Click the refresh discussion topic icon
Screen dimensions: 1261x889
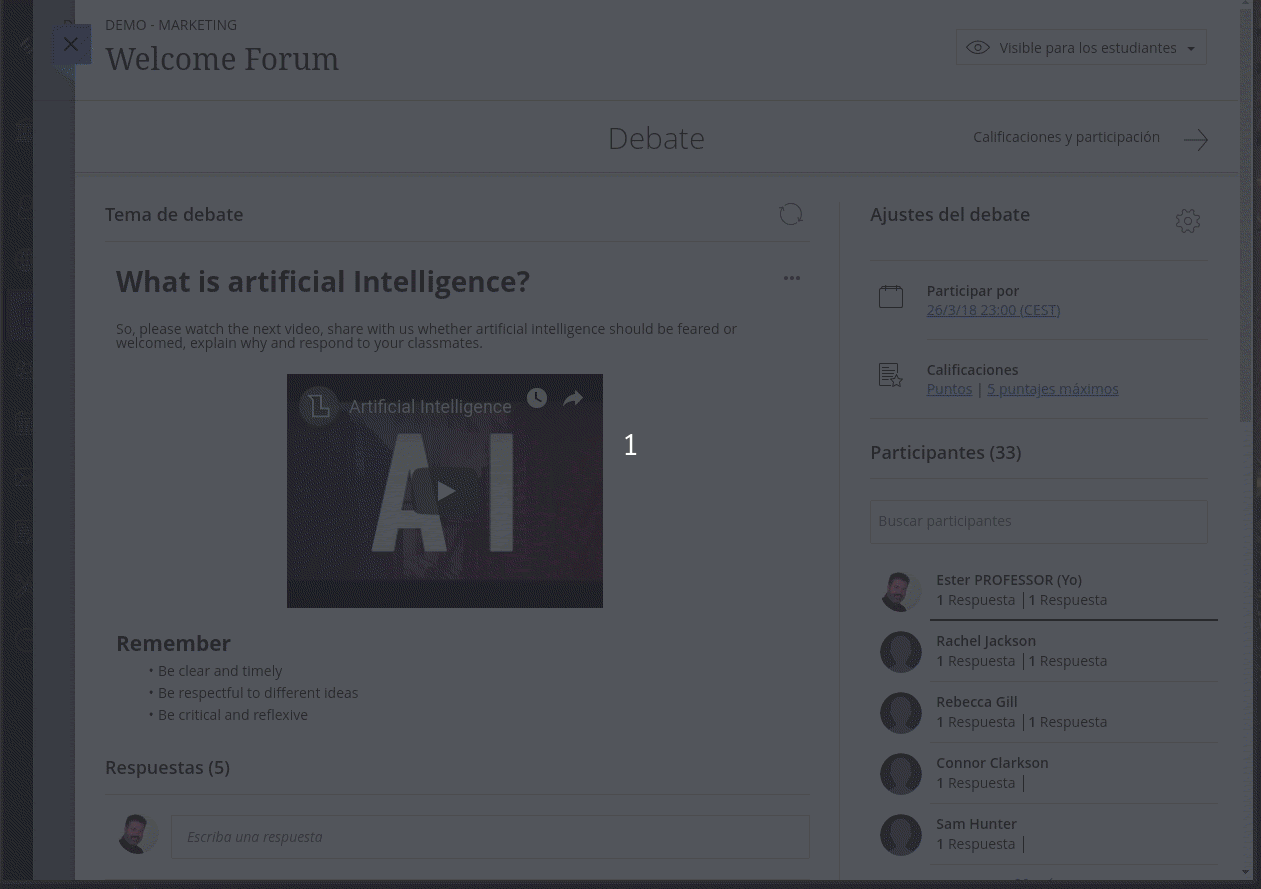[x=791, y=214]
